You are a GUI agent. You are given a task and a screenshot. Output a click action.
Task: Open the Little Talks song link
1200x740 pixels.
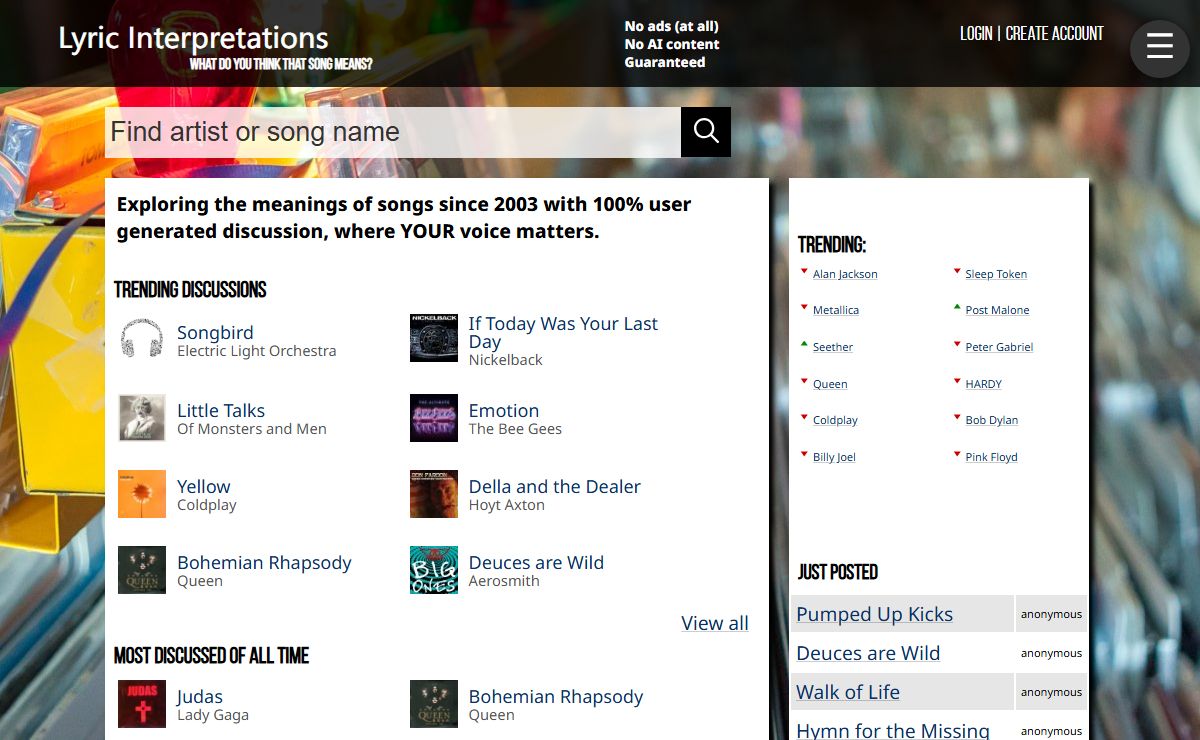pos(221,410)
